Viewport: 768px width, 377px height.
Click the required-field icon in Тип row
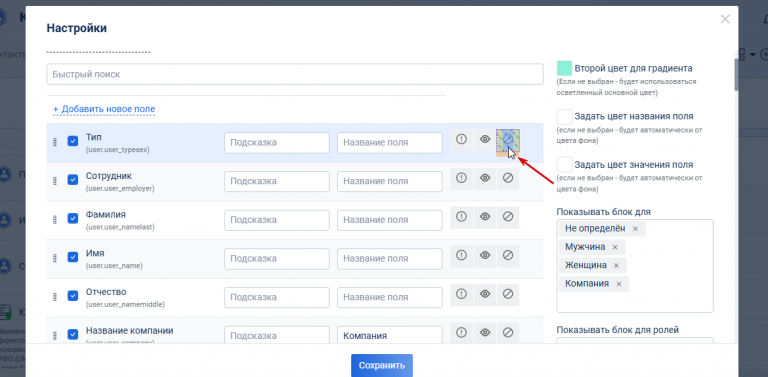click(461, 140)
